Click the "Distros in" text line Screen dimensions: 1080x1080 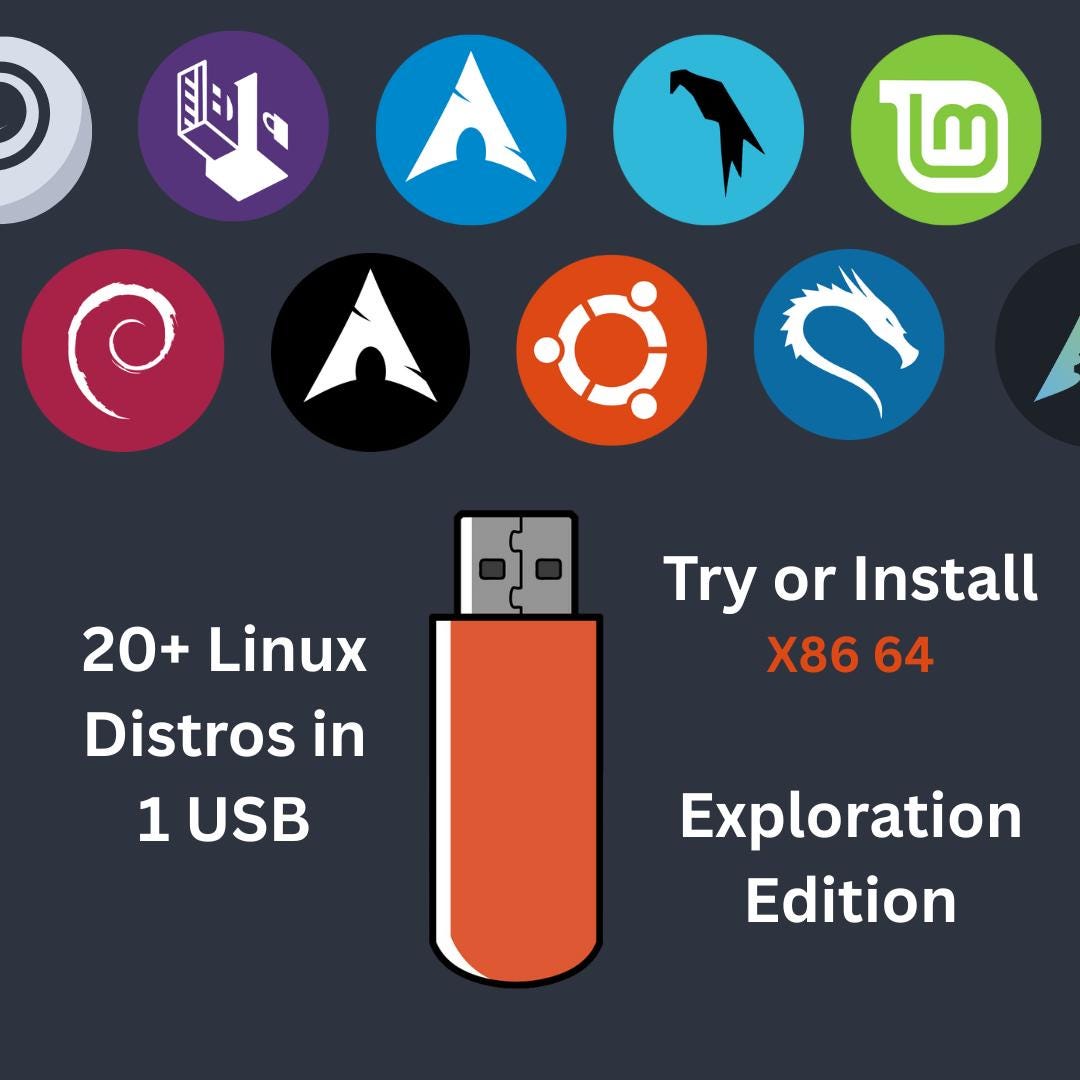(x=224, y=735)
